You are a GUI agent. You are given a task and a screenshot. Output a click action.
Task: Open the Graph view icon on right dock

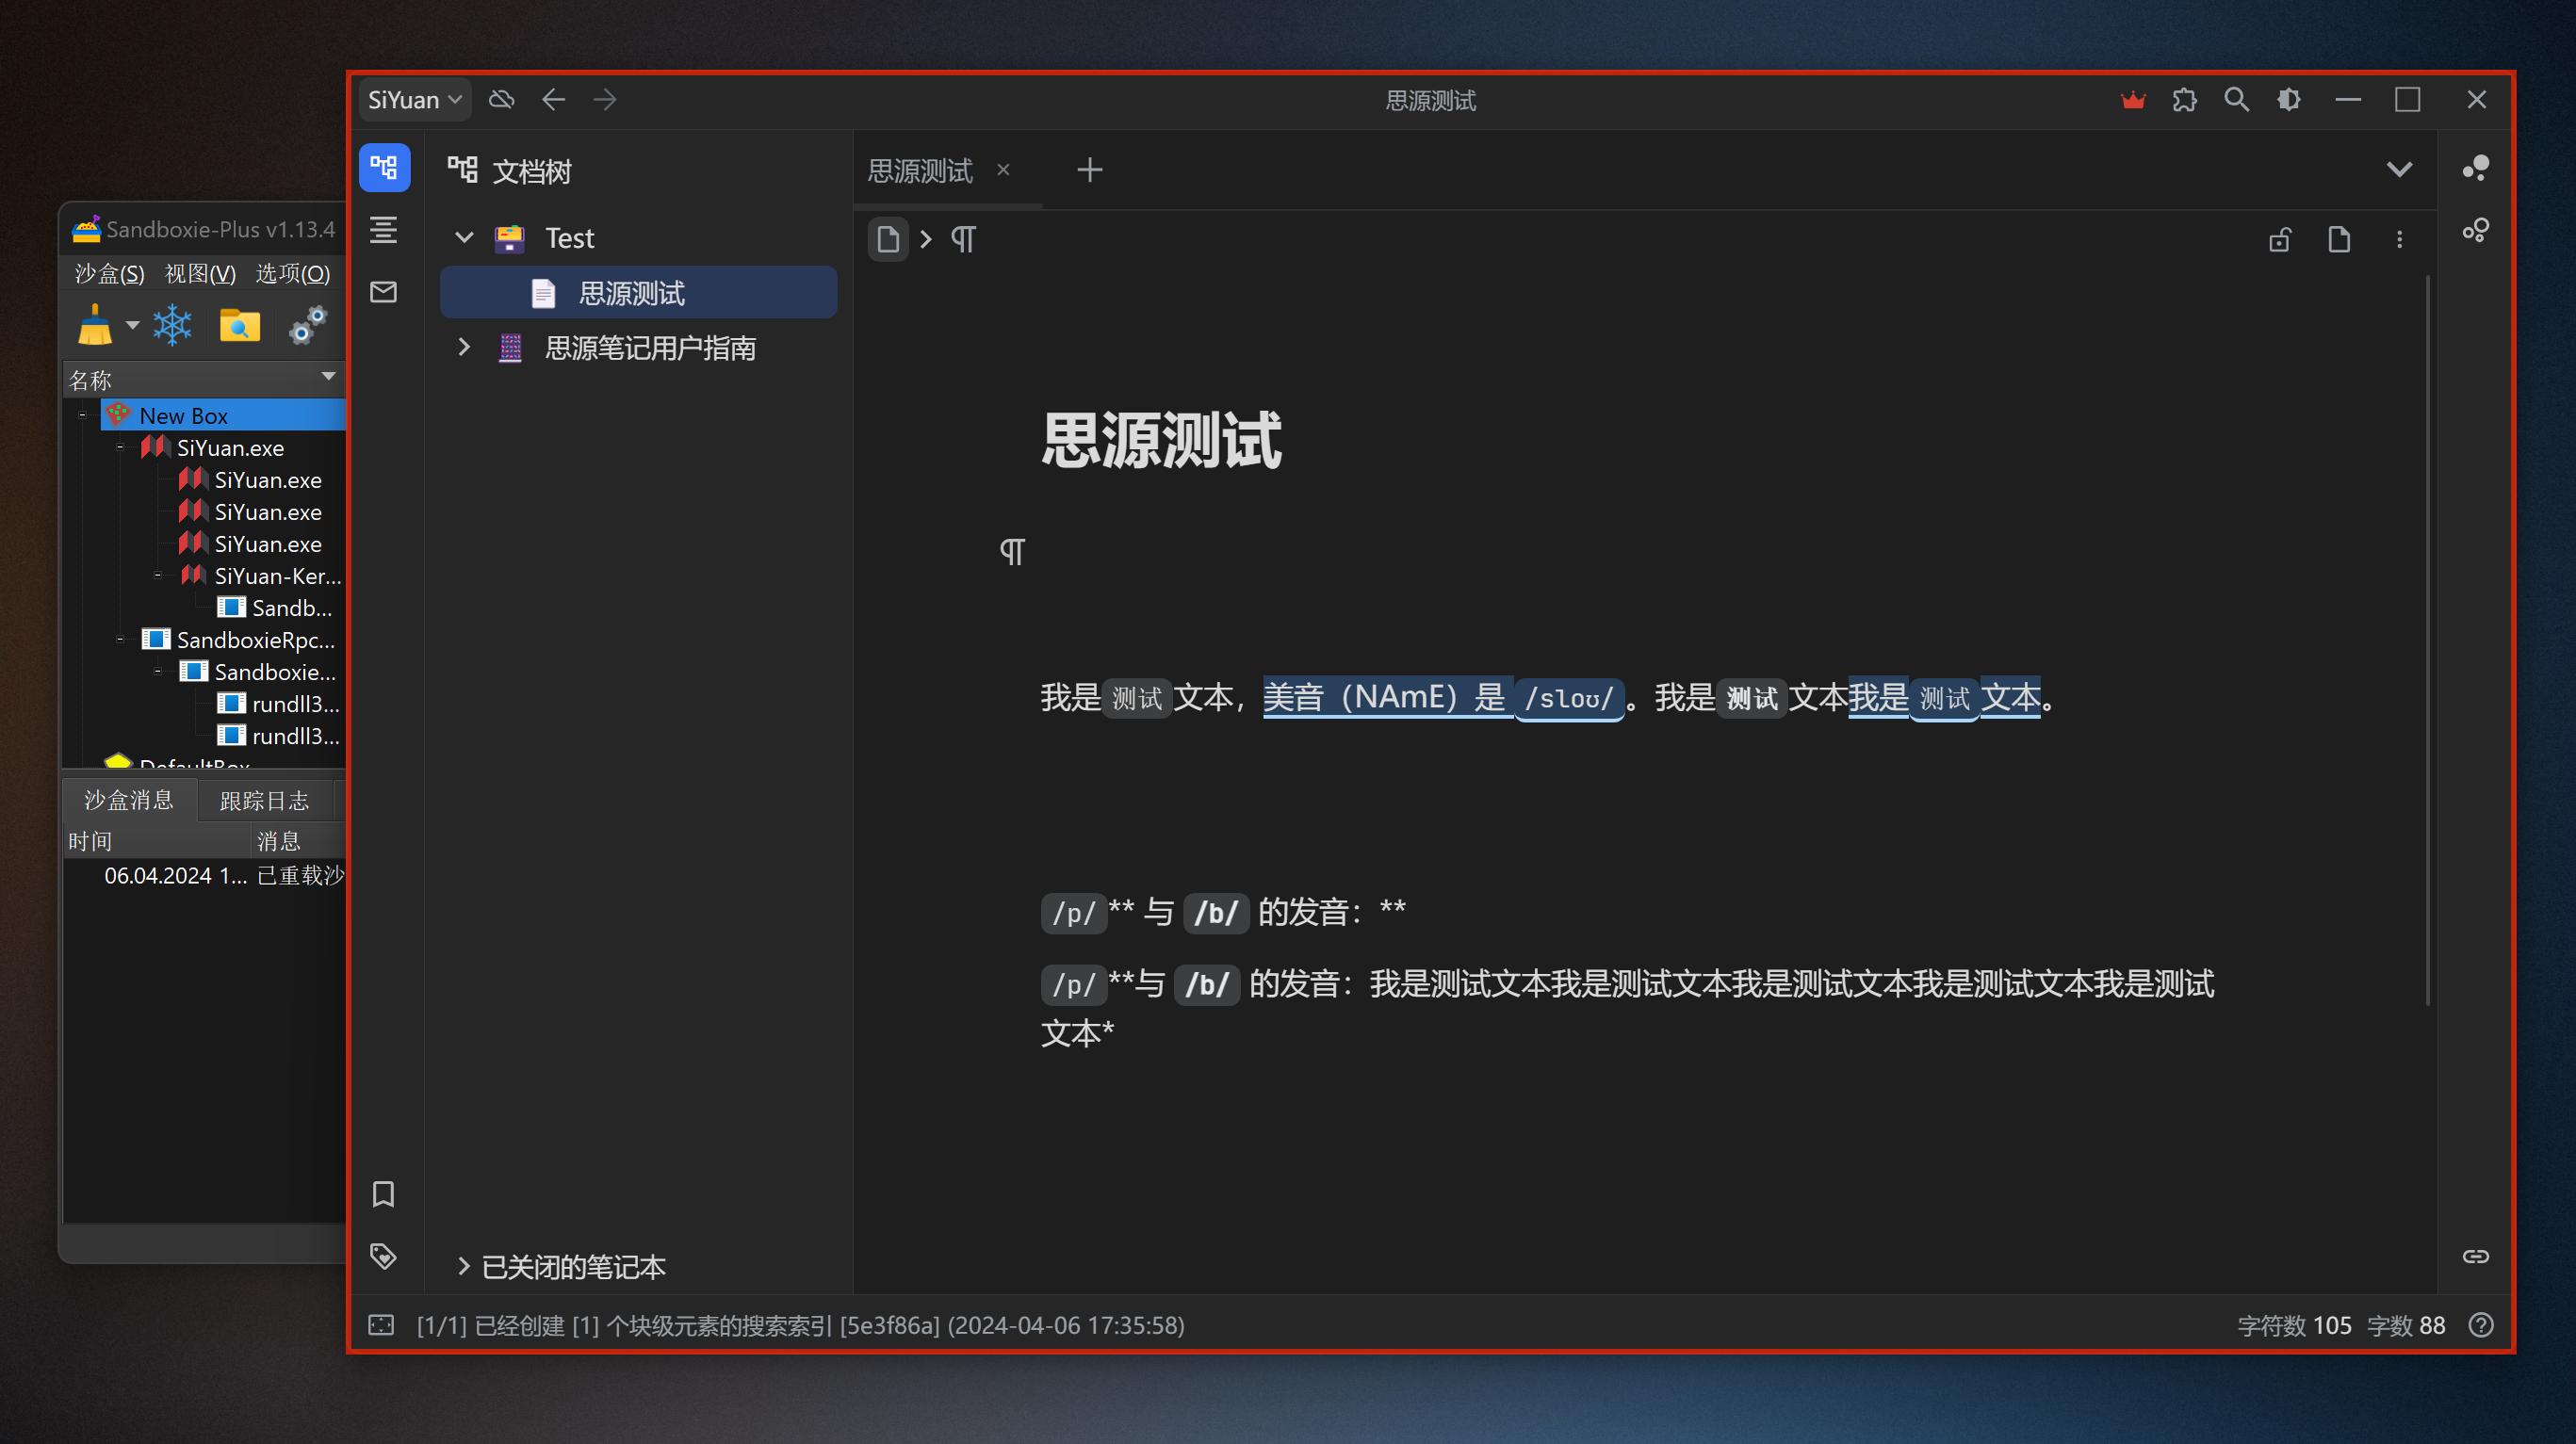2476,168
